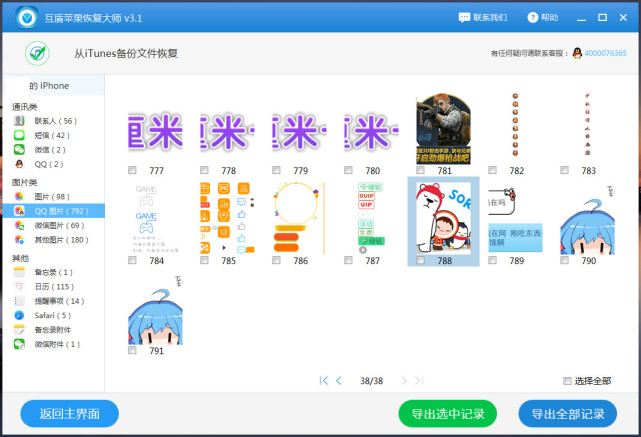Open the GAME controller thumbnail 784

pyautogui.click(x=155, y=218)
